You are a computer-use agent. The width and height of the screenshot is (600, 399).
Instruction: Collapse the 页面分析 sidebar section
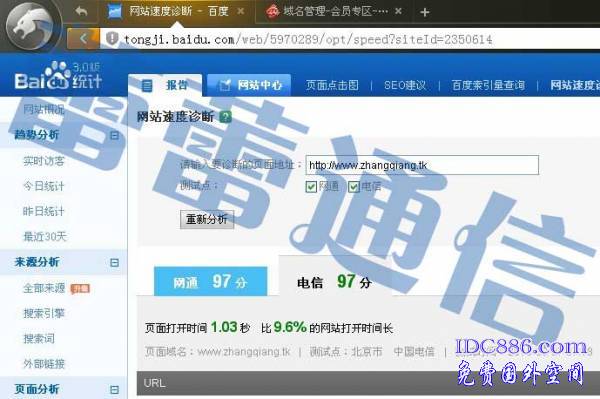click(x=114, y=389)
